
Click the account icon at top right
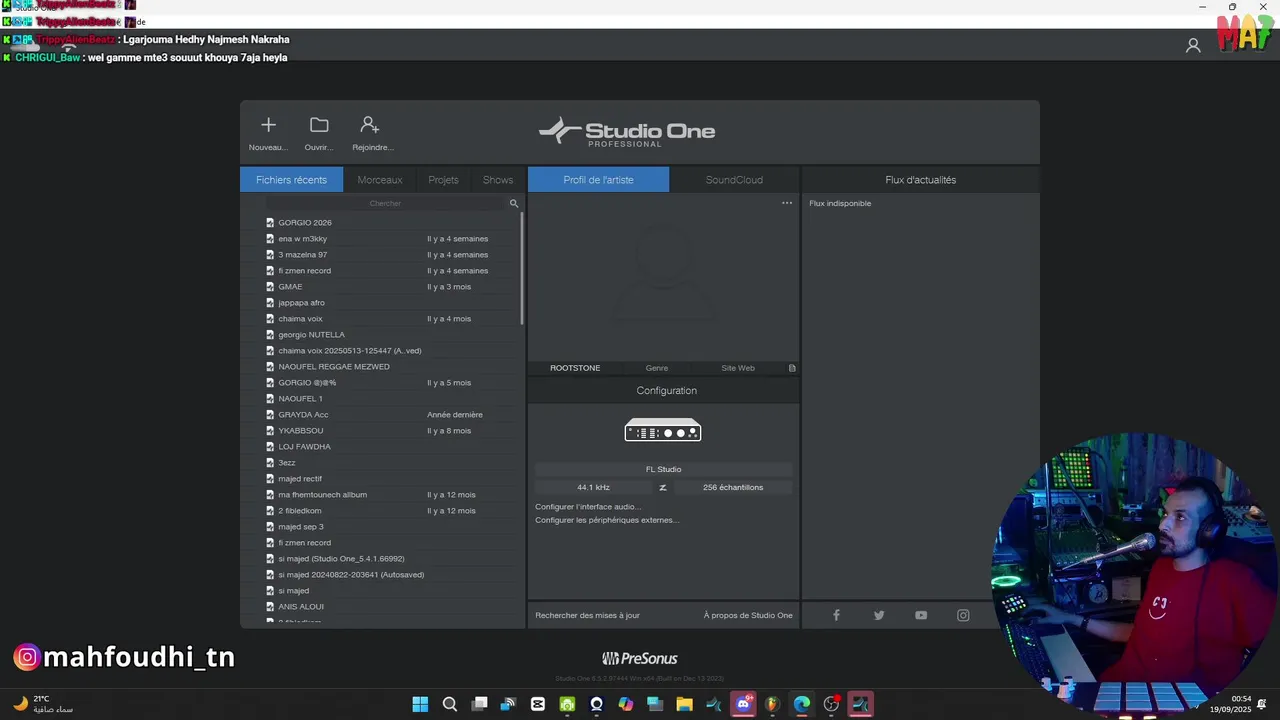[x=1193, y=45]
